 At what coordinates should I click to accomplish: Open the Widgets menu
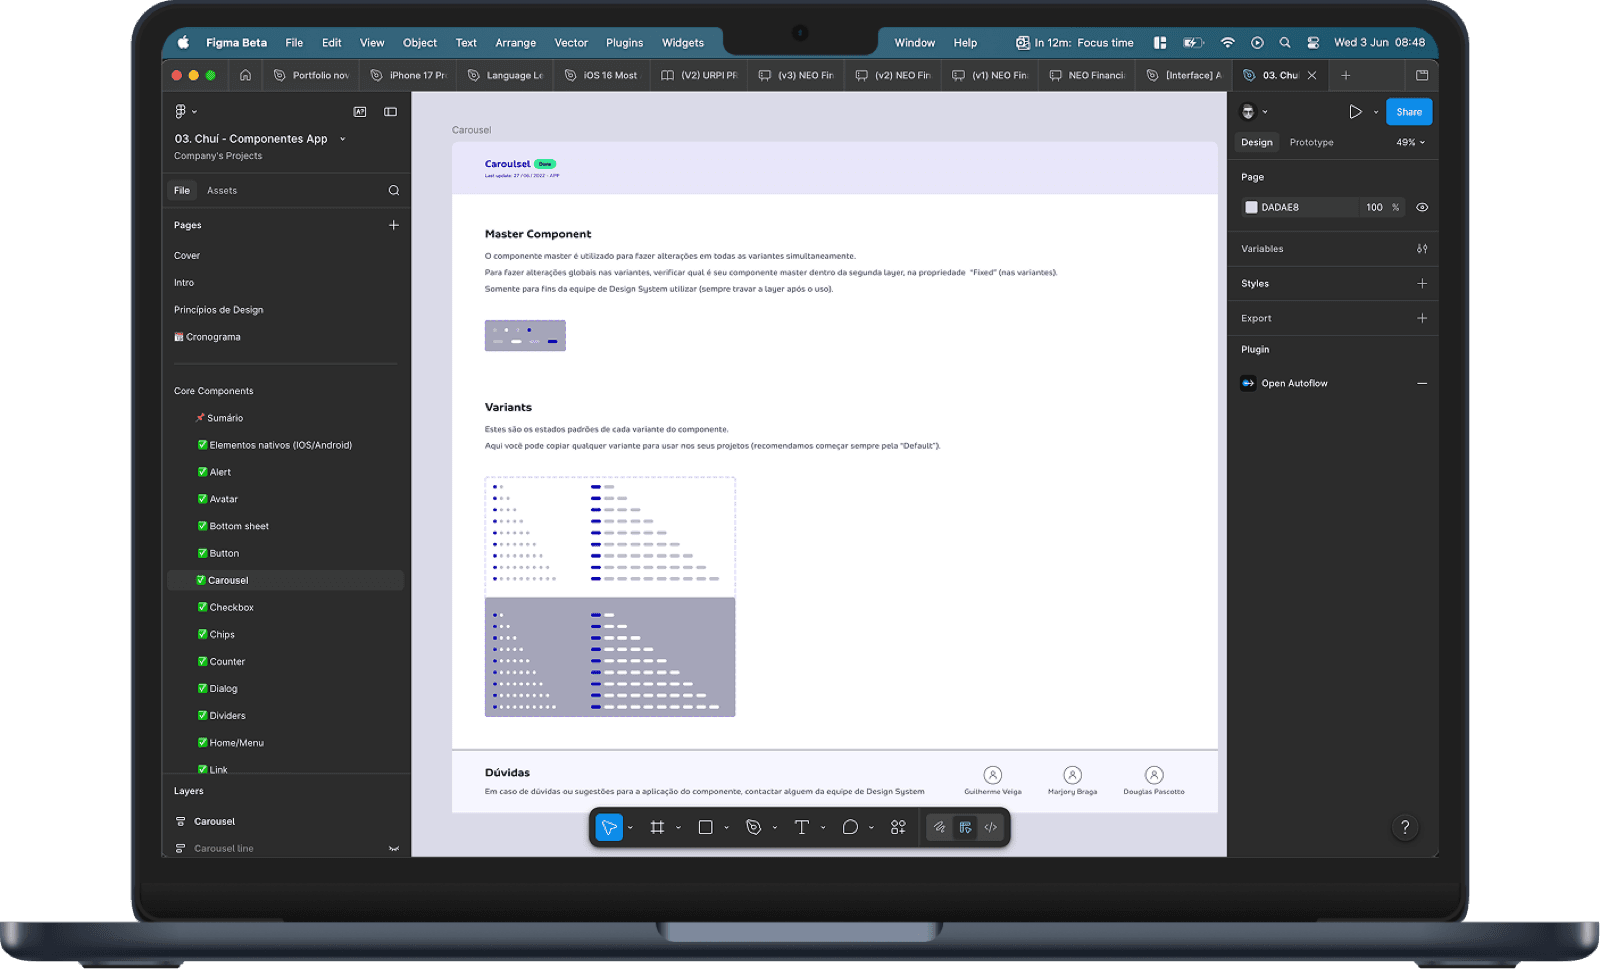682,43
